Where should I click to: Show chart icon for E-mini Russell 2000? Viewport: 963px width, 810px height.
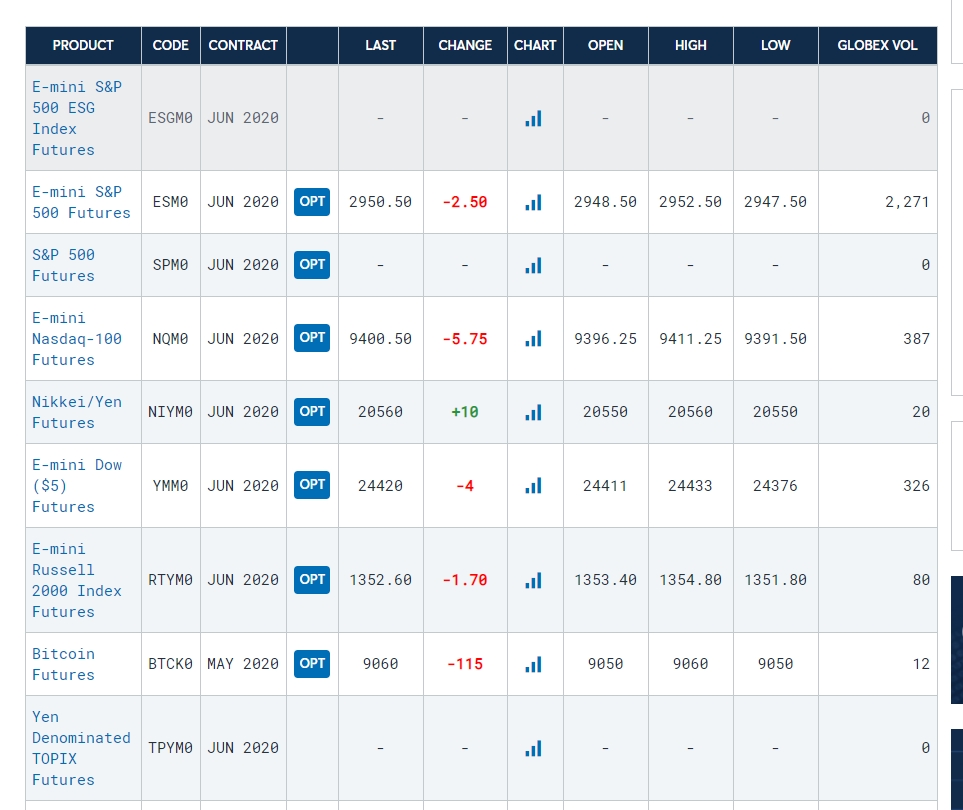(x=533, y=580)
